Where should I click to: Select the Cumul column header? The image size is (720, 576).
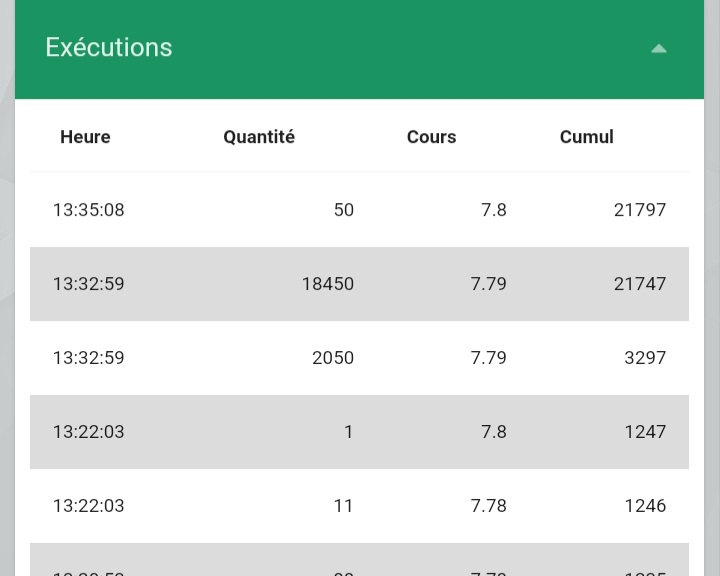pyautogui.click(x=587, y=137)
